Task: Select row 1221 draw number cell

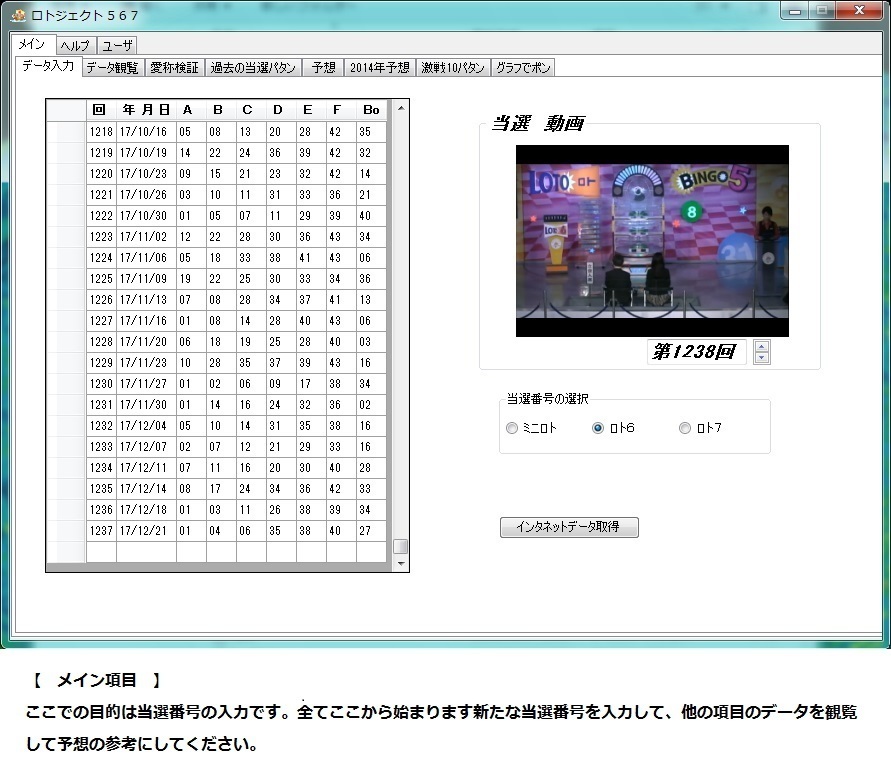Action: pos(101,195)
